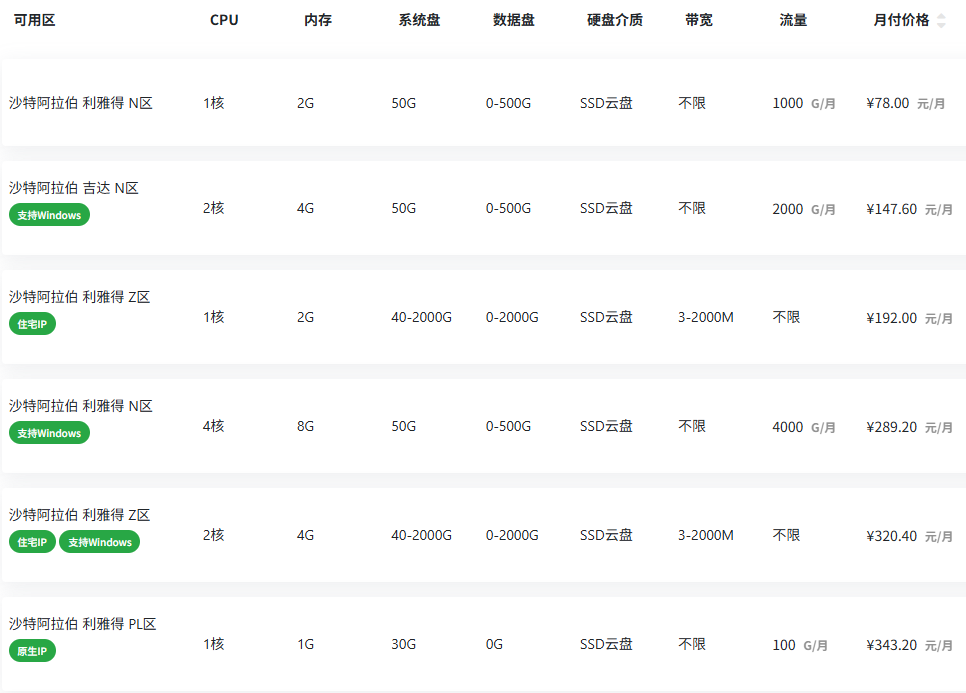966x693 pixels.
Task: Open the 沙特阿拉伯 利雅得 PL区 plan name
Action: [83, 624]
